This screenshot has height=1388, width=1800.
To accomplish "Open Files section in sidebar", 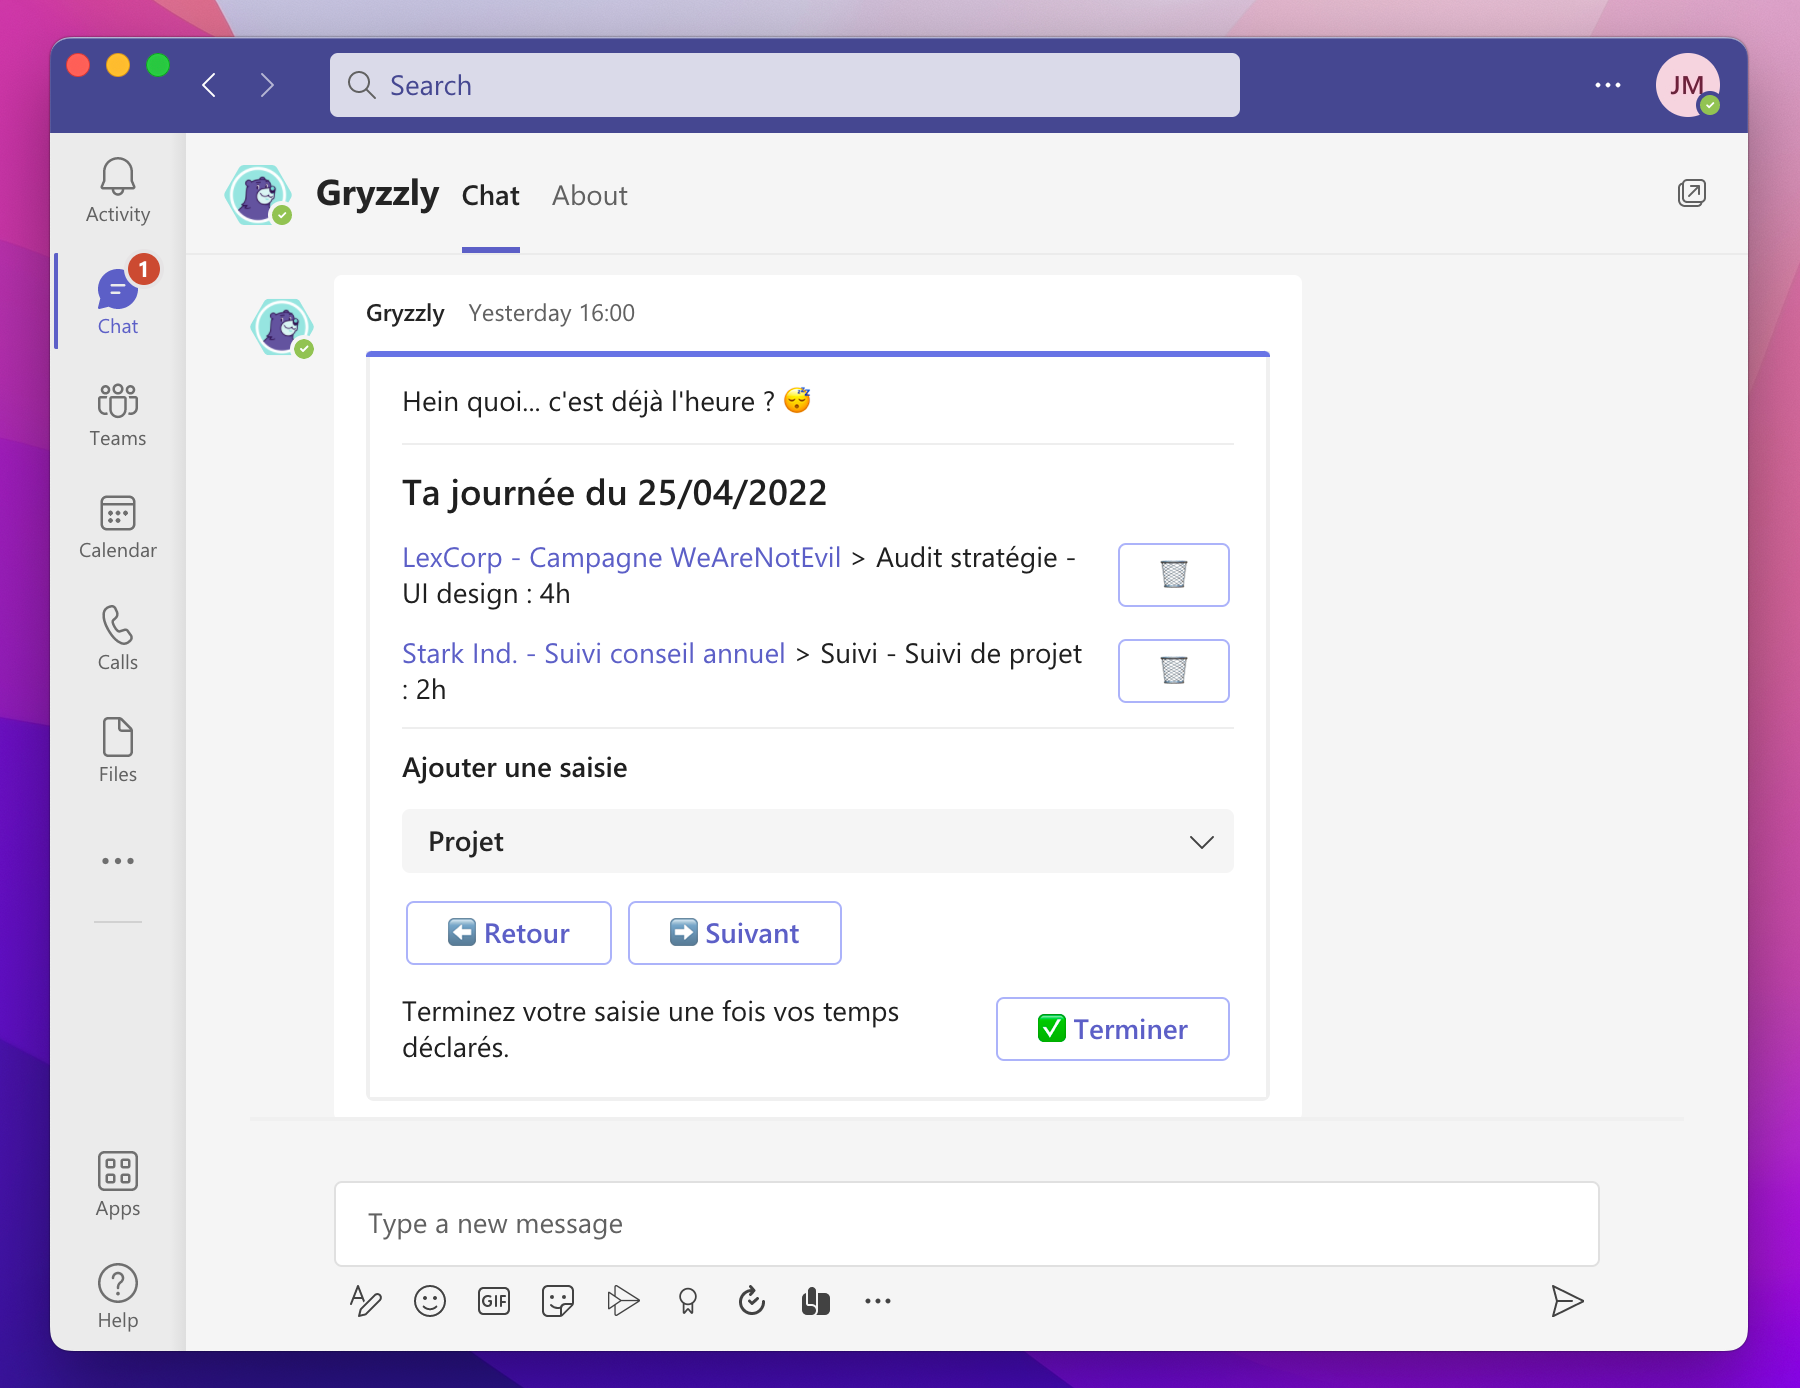I will pyautogui.click(x=117, y=750).
